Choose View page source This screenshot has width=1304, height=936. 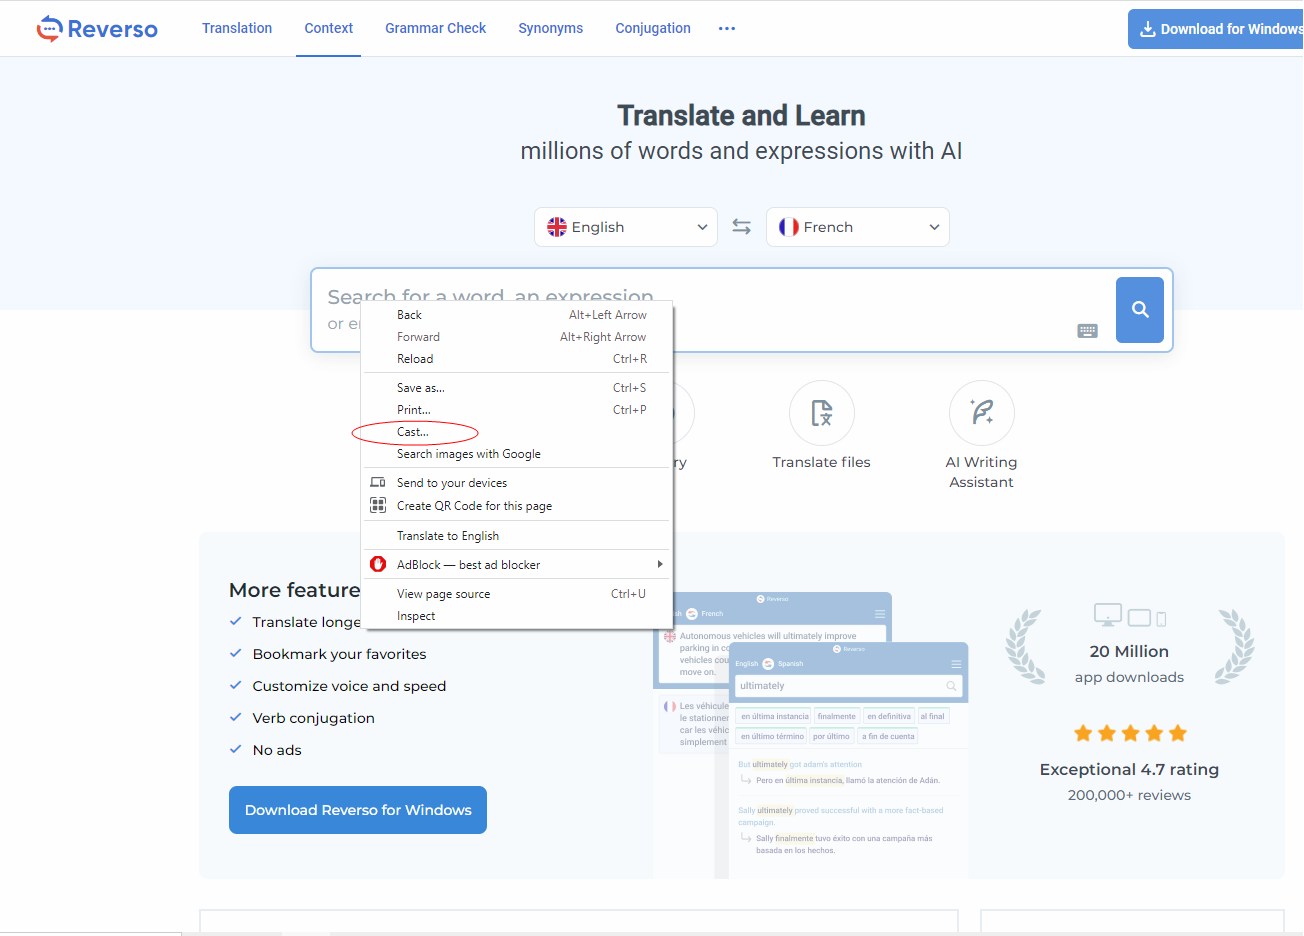pos(518,594)
